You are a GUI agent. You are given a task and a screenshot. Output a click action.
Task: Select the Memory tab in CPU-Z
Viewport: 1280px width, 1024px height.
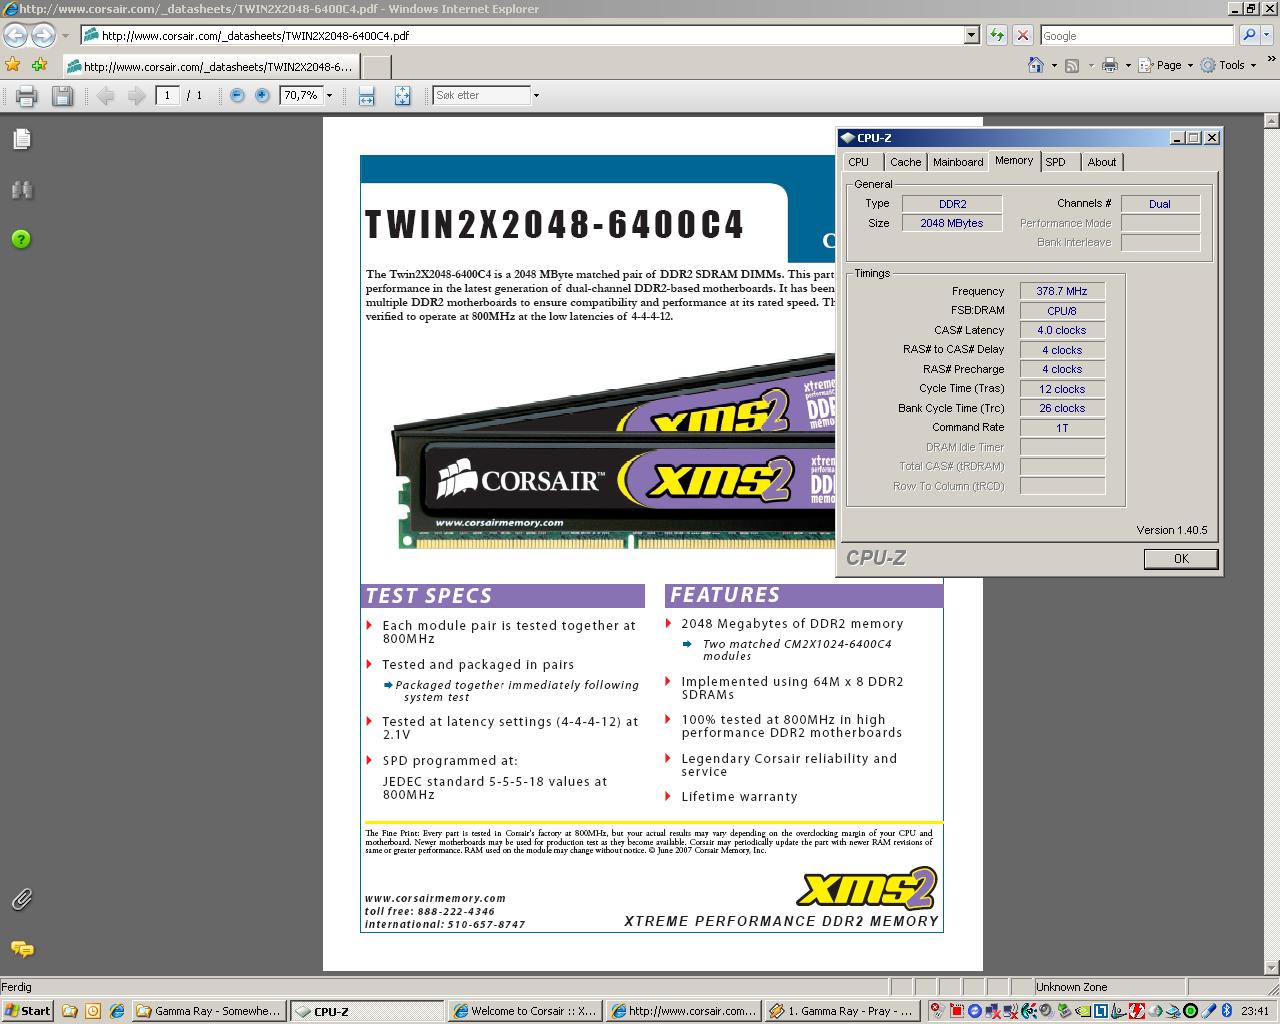point(1014,160)
